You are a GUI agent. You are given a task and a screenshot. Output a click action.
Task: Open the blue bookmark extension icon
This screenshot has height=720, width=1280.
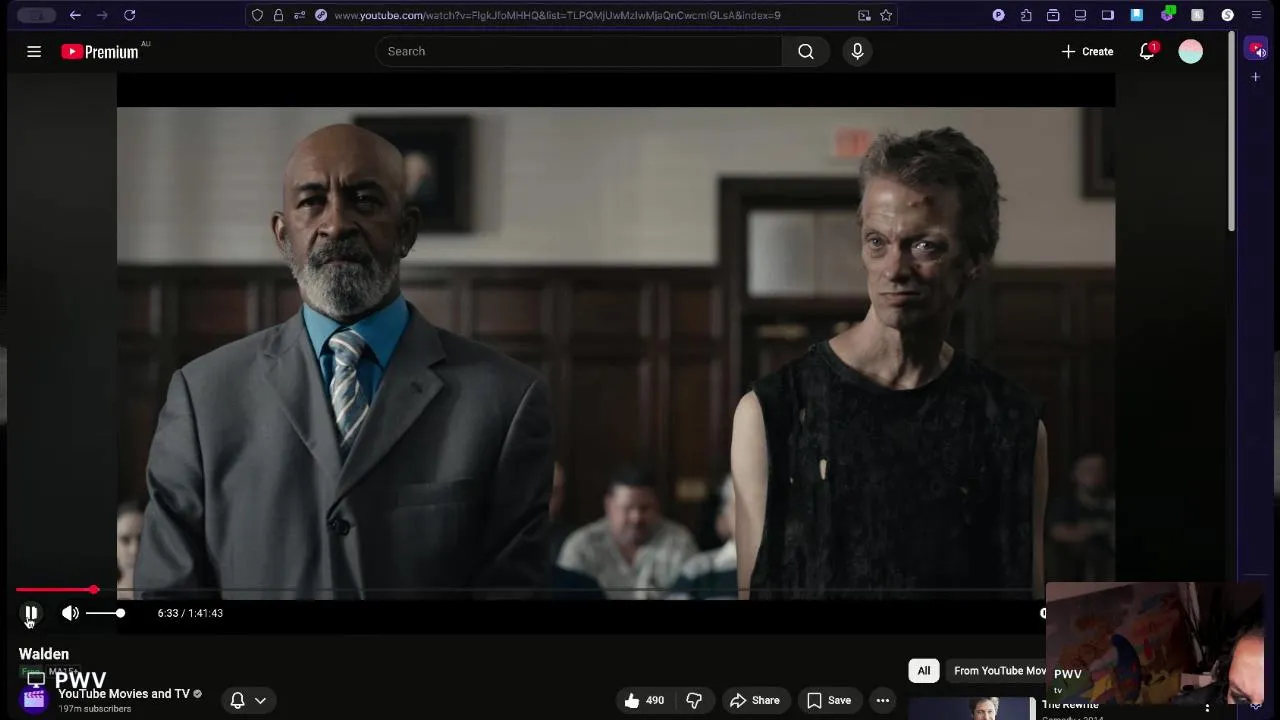pos(1137,15)
